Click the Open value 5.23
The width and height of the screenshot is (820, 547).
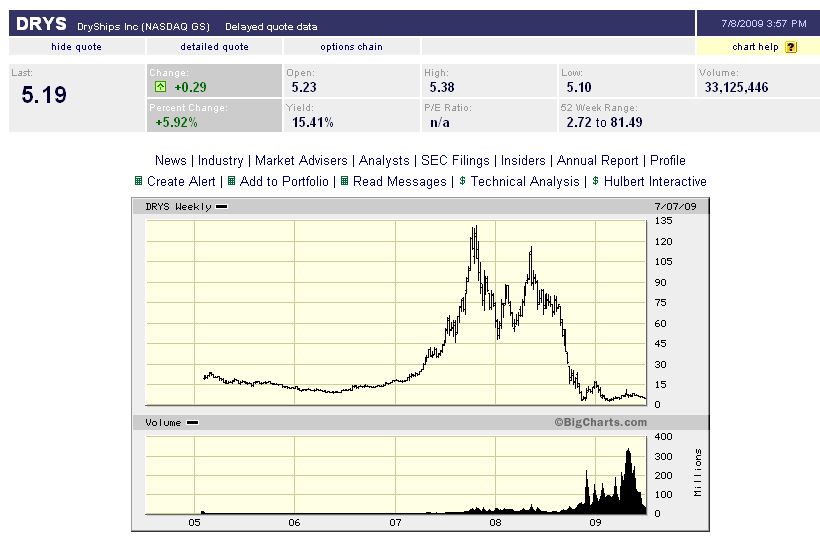[x=304, y=87]
